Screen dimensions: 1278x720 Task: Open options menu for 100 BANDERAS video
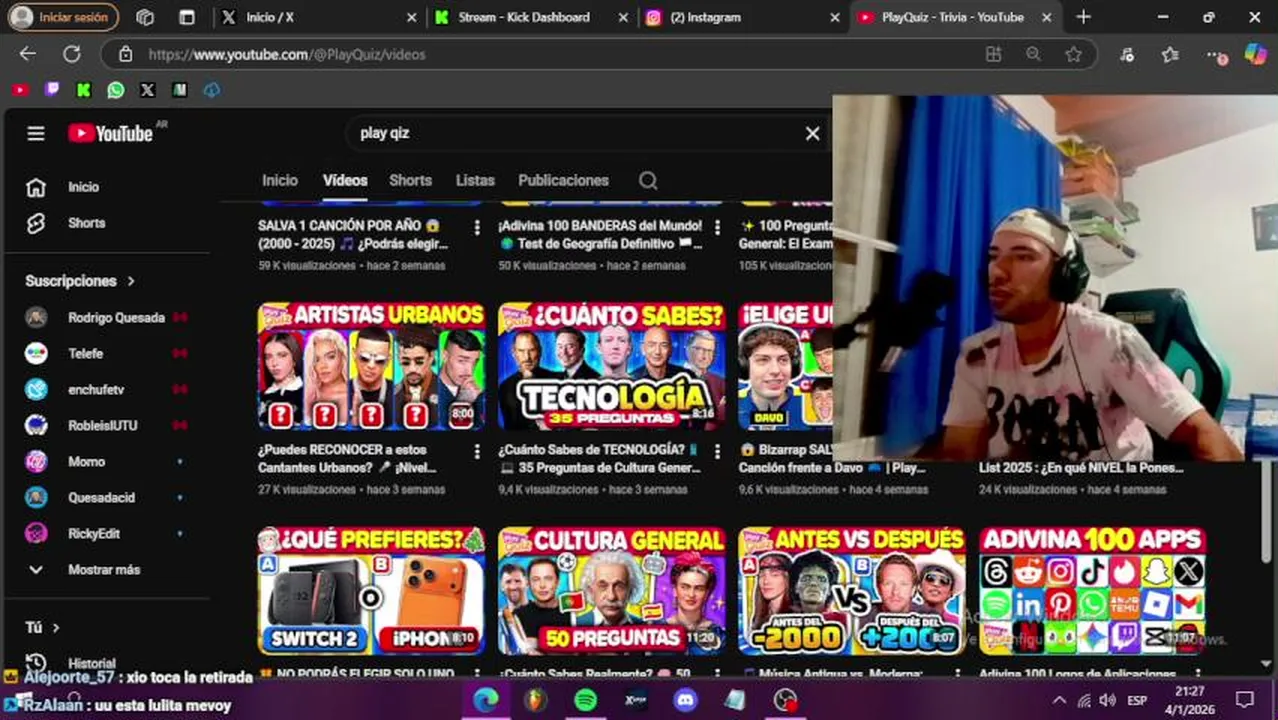tap(716, 227)
